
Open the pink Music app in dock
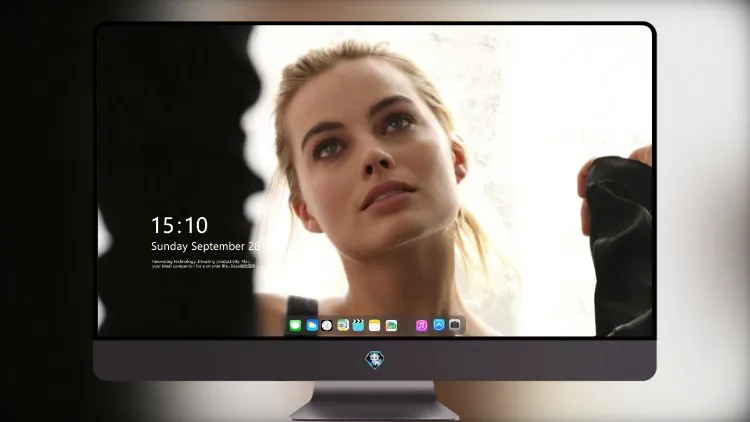point(421,325)
